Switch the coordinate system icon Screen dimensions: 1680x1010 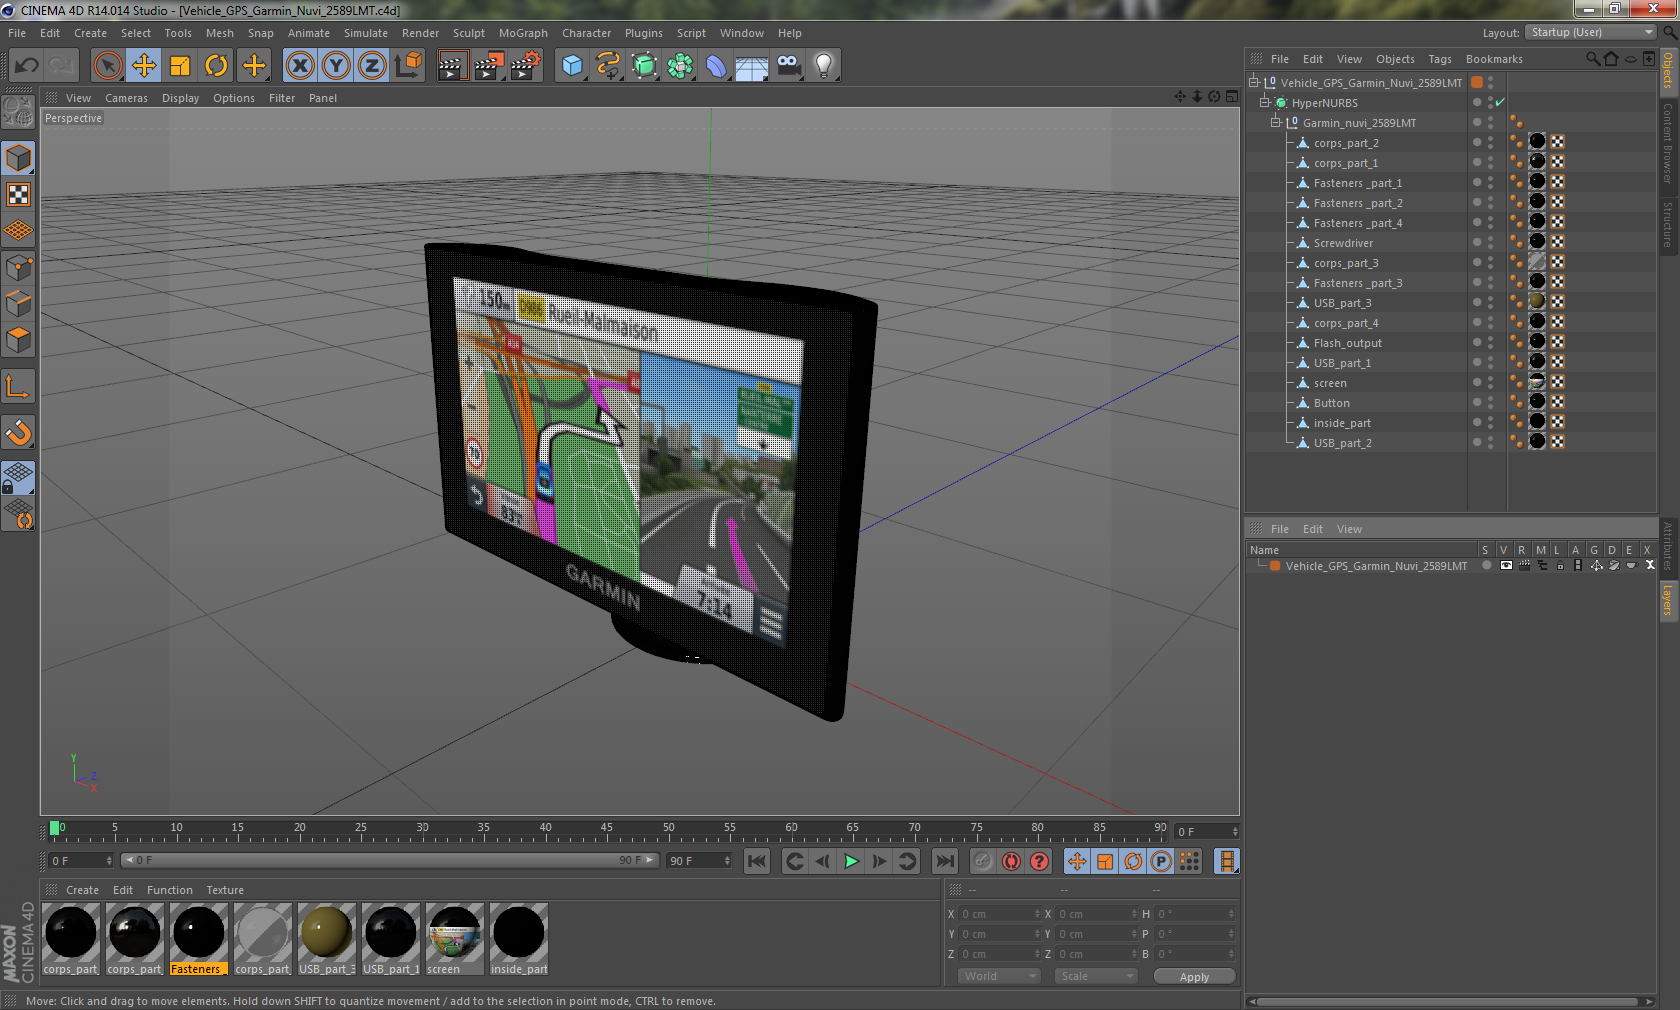(408, 66)
